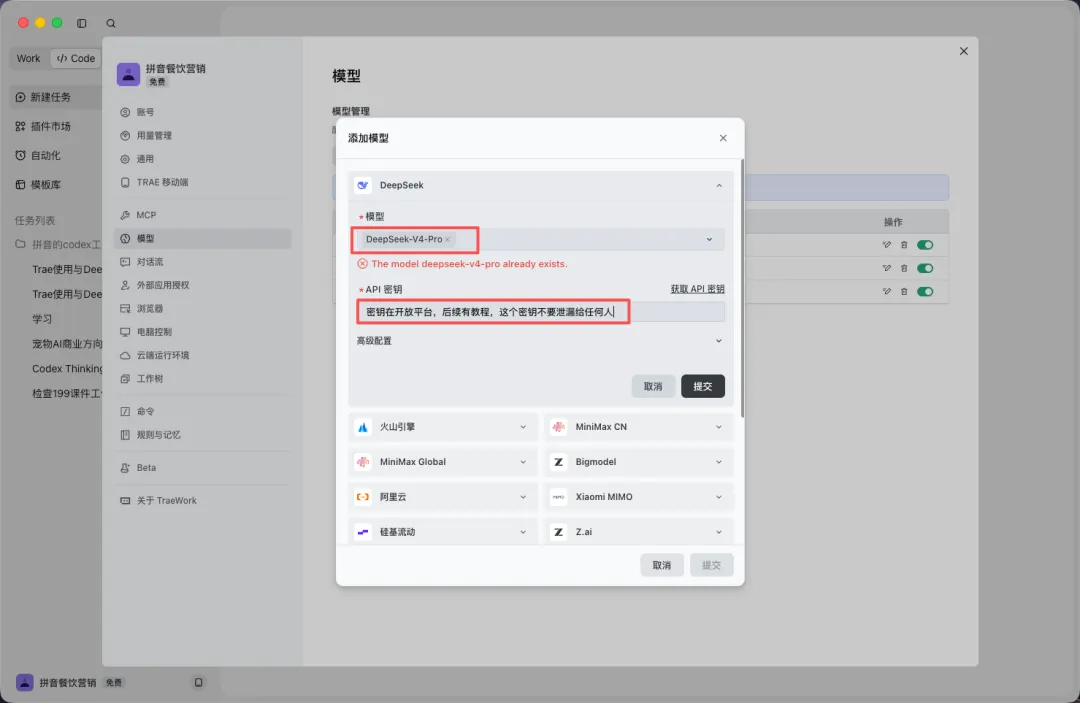The width and height of the screenshot is (1080, 703).
Task: Click the MCP settings icon
Action: pyautogui.click(x=125, y=215)
